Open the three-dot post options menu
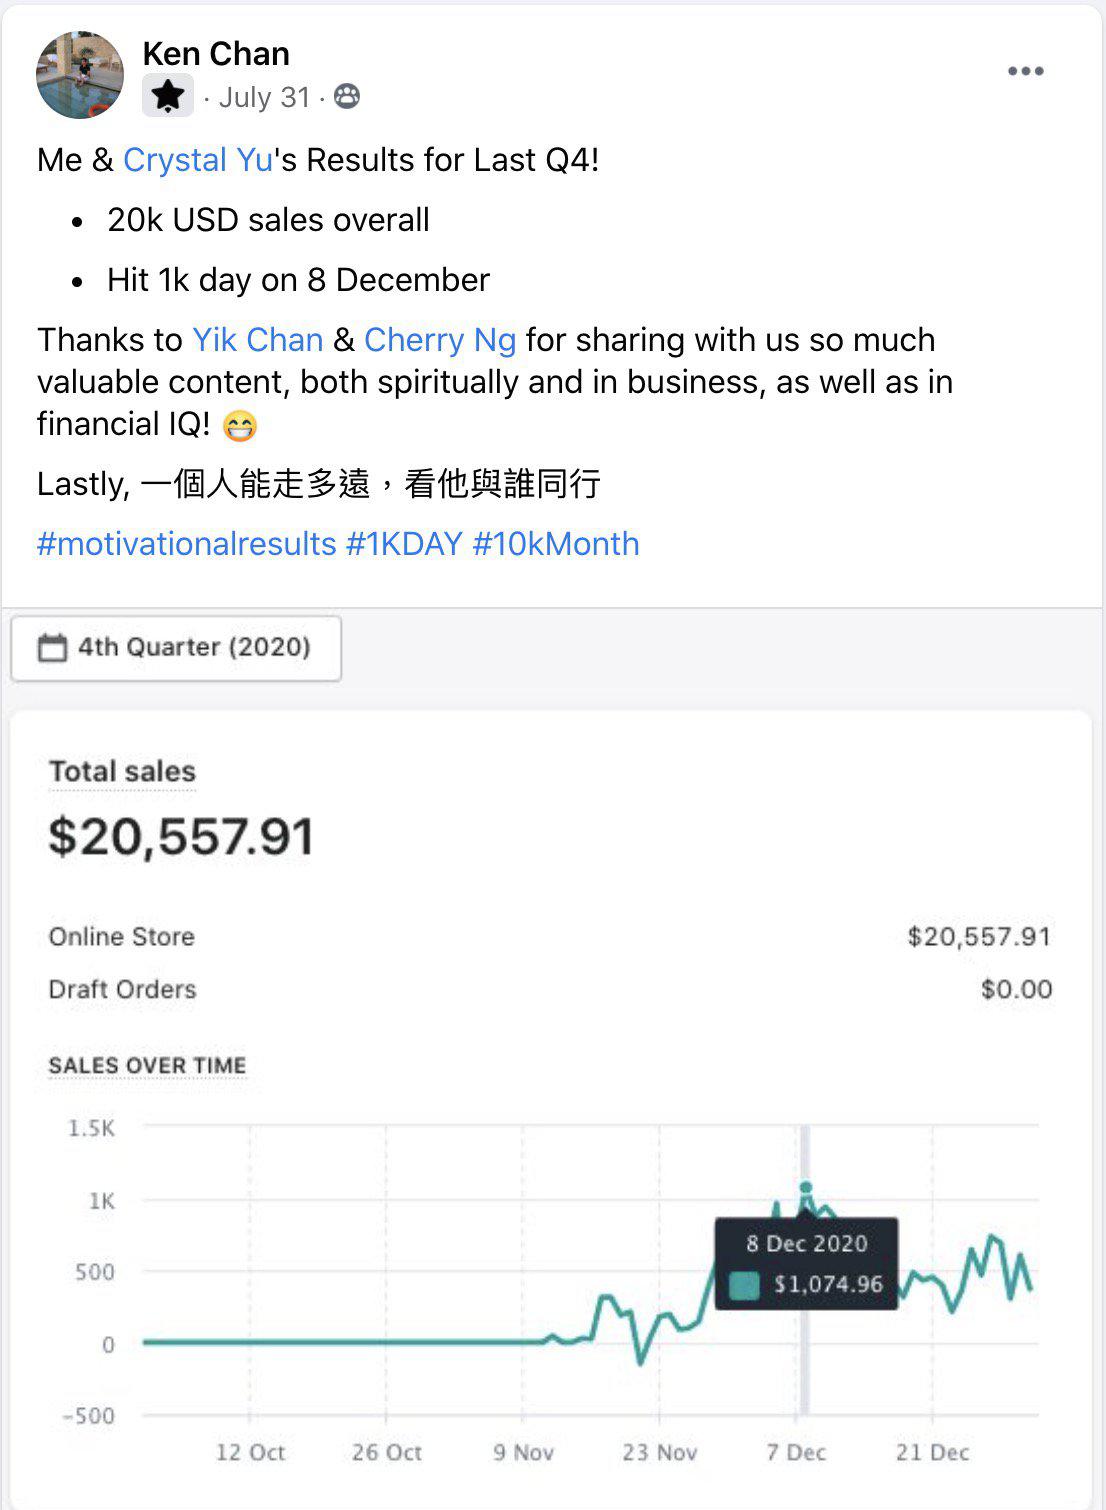The height and width of the screenshot is (1510, 1106). coord(1025,71)
